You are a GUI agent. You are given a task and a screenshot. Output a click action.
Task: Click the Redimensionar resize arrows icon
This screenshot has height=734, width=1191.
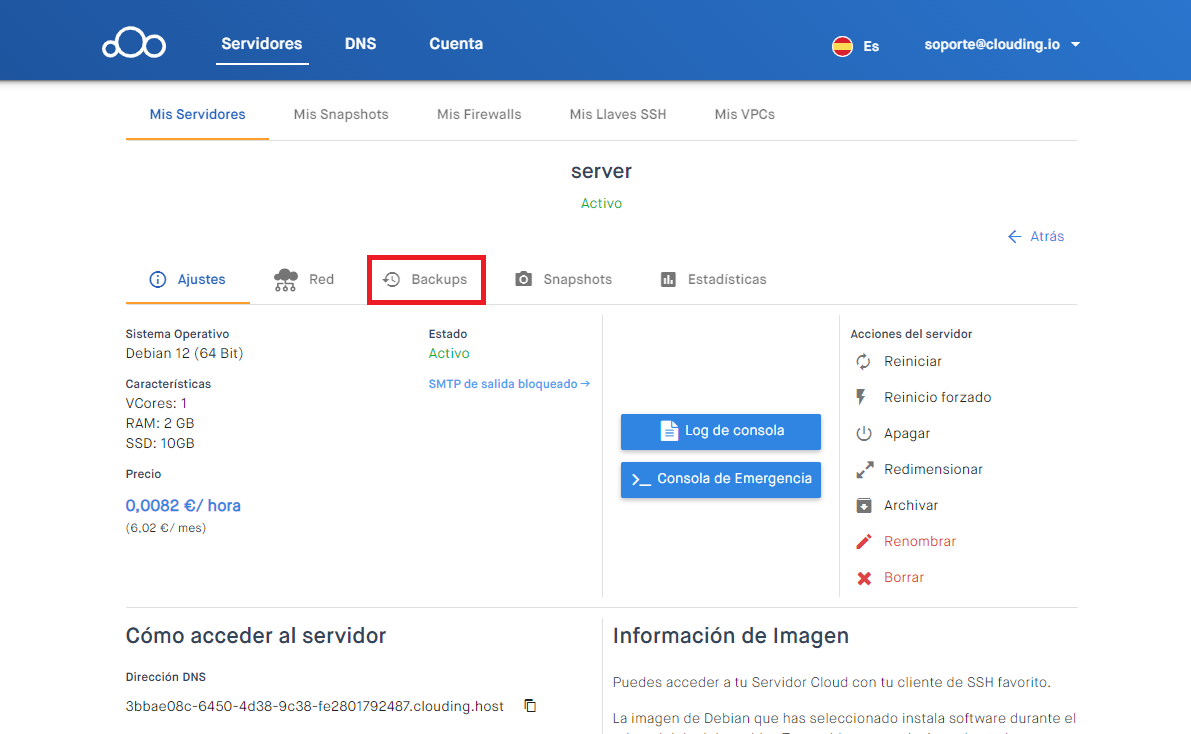point(864,470)
